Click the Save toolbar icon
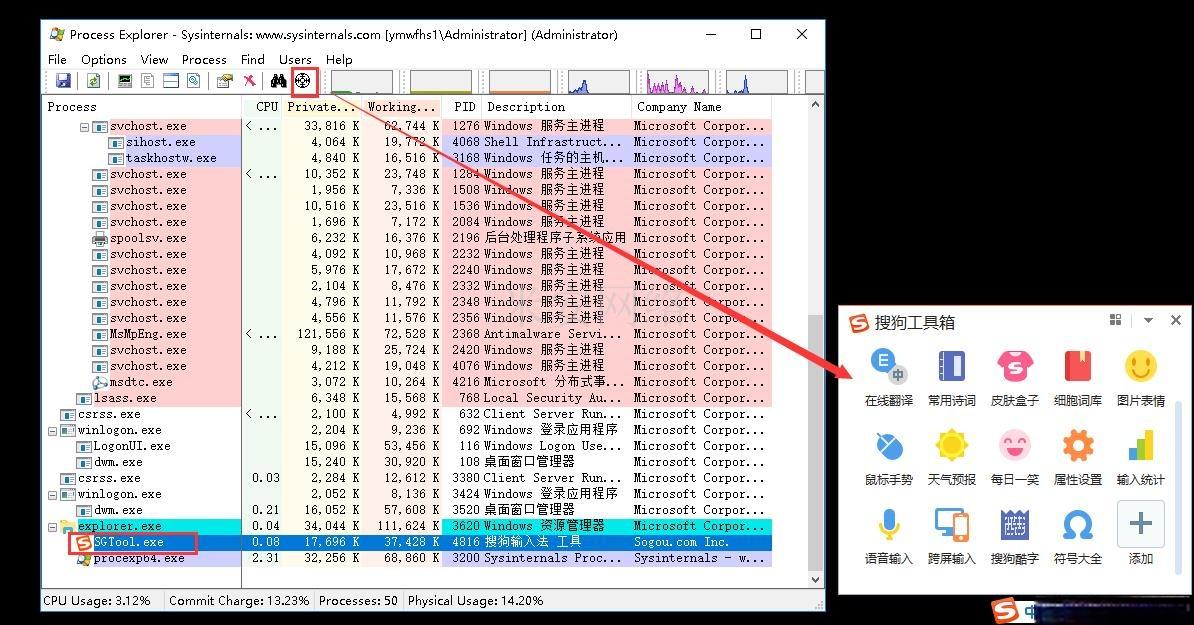Viewport: 1194px width, 625px height. tap(62, 81)
